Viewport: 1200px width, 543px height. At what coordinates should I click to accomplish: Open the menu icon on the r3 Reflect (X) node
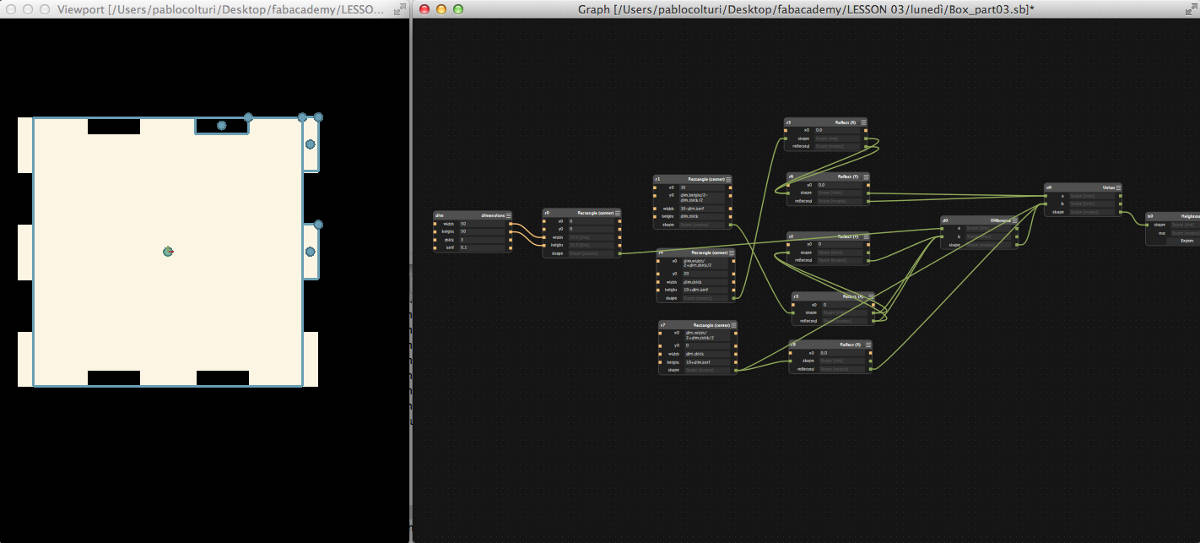864,122
